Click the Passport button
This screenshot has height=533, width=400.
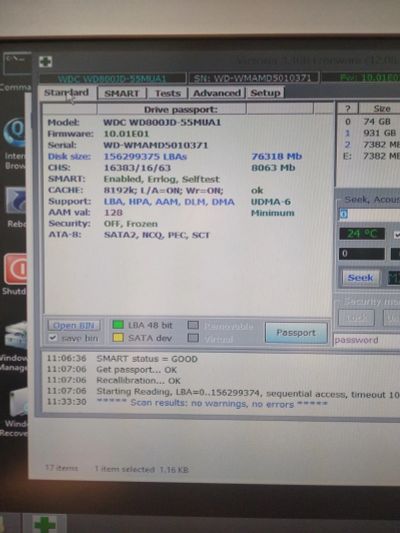296,333
